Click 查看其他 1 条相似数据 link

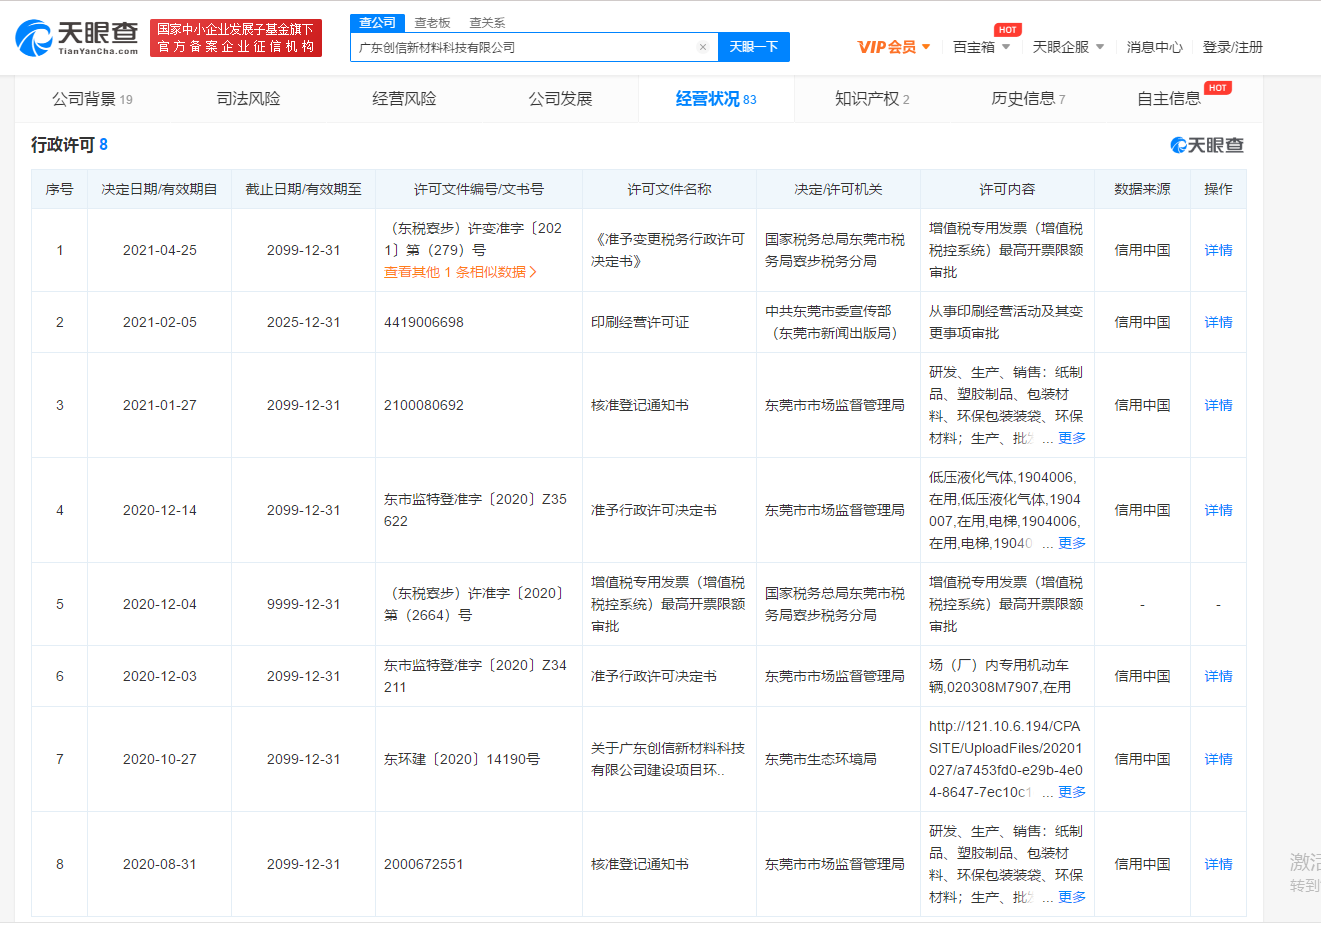tap(460, 272)
